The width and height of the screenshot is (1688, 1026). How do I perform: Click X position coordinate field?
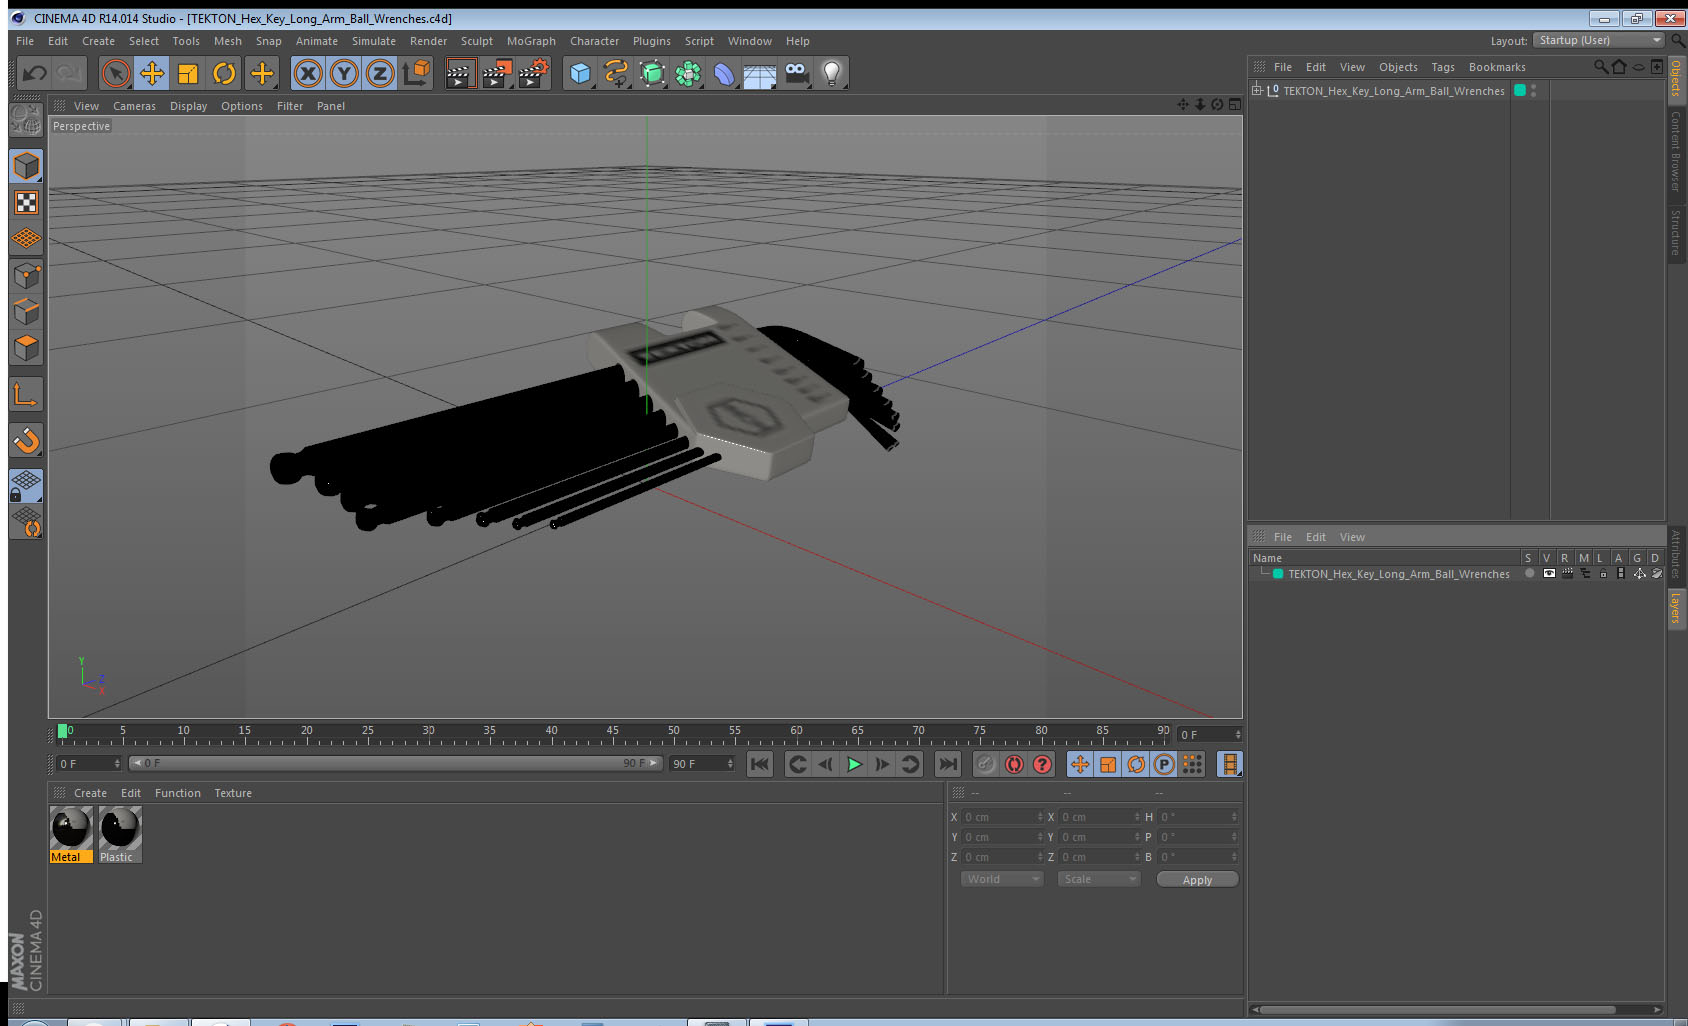(1002, 817)
